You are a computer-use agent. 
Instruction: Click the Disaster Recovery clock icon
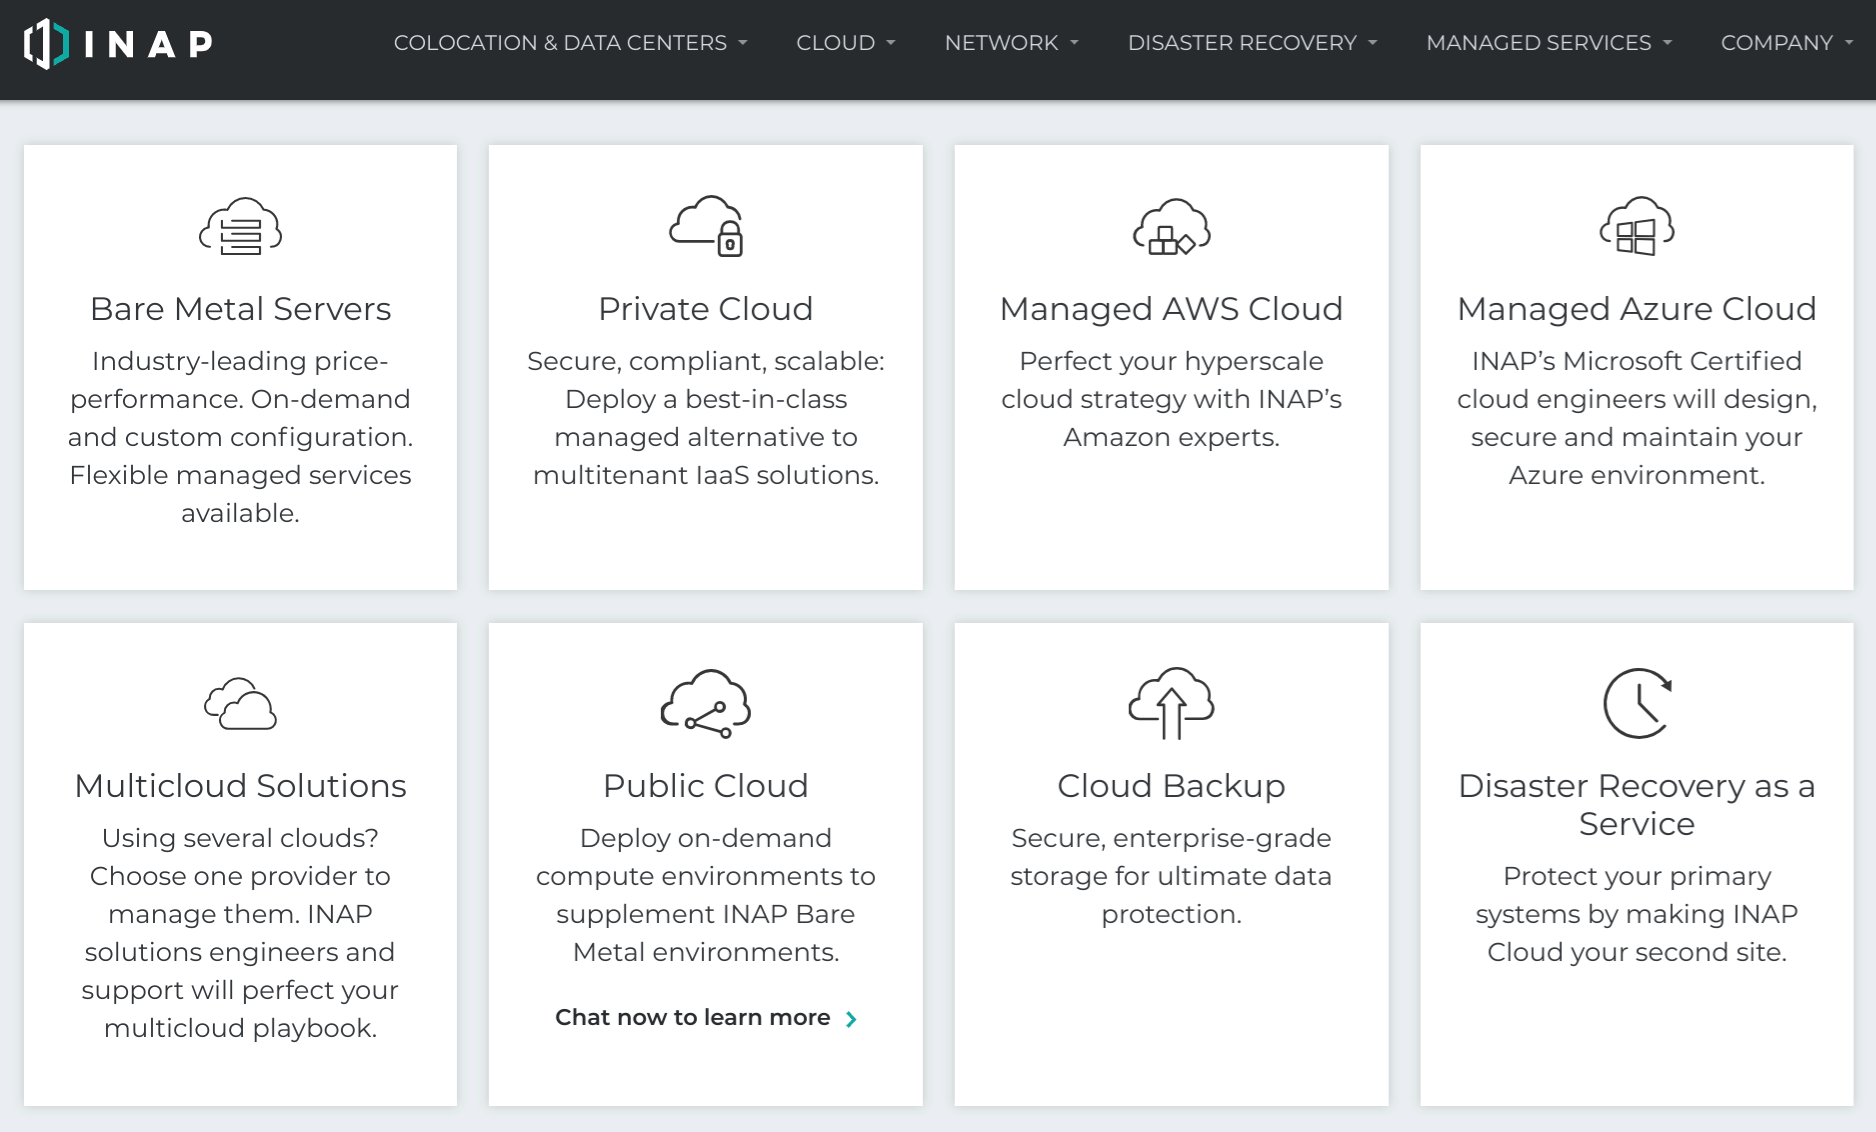click(x=1637, y=703)
